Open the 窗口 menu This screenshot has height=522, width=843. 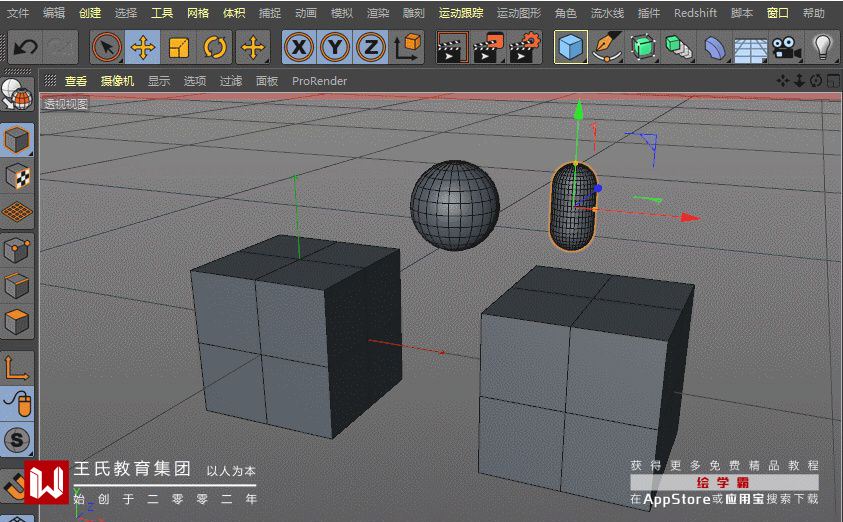click(777, 13)
